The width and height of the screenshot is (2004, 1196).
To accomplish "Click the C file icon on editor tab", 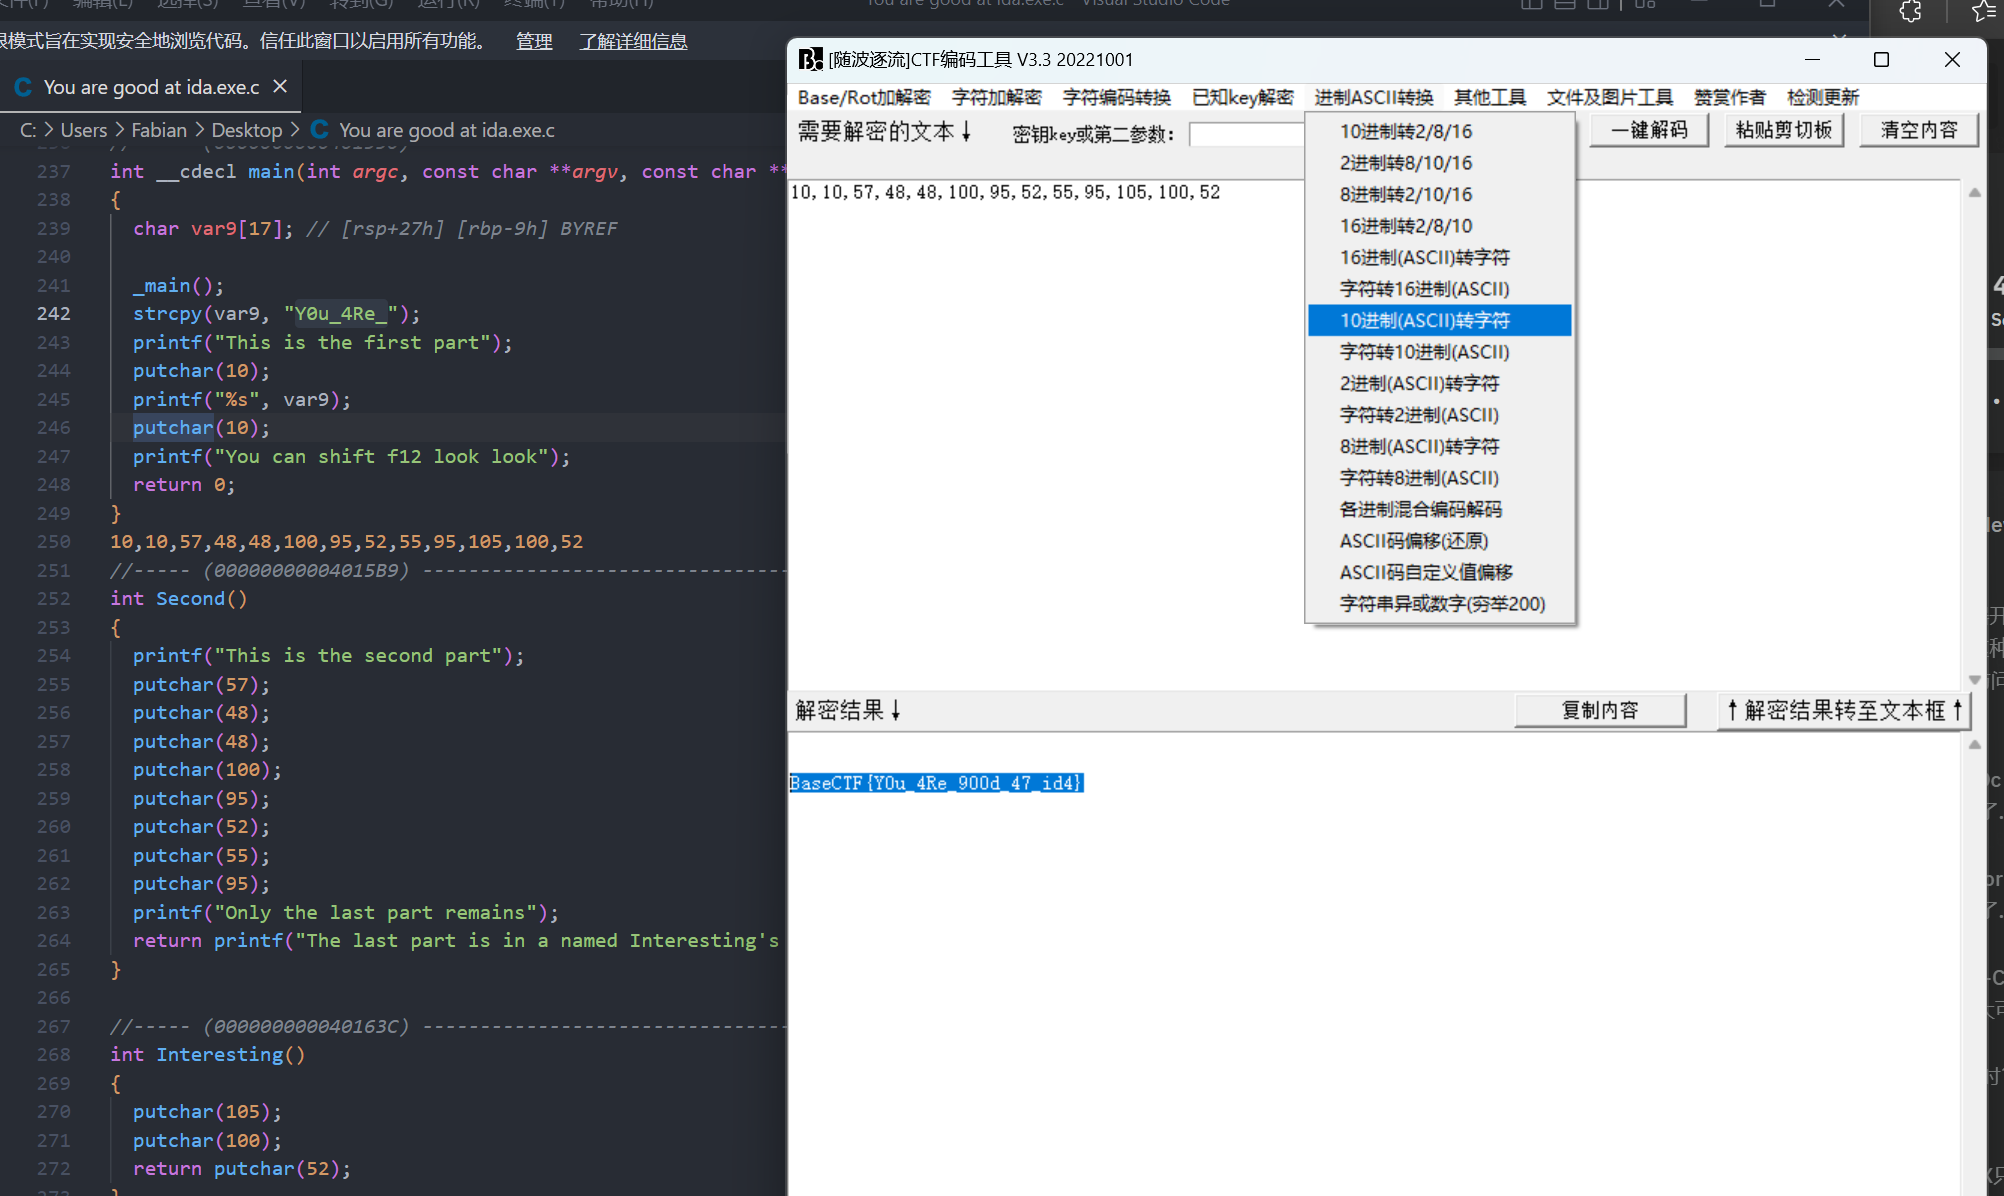I will coord(23,87).
